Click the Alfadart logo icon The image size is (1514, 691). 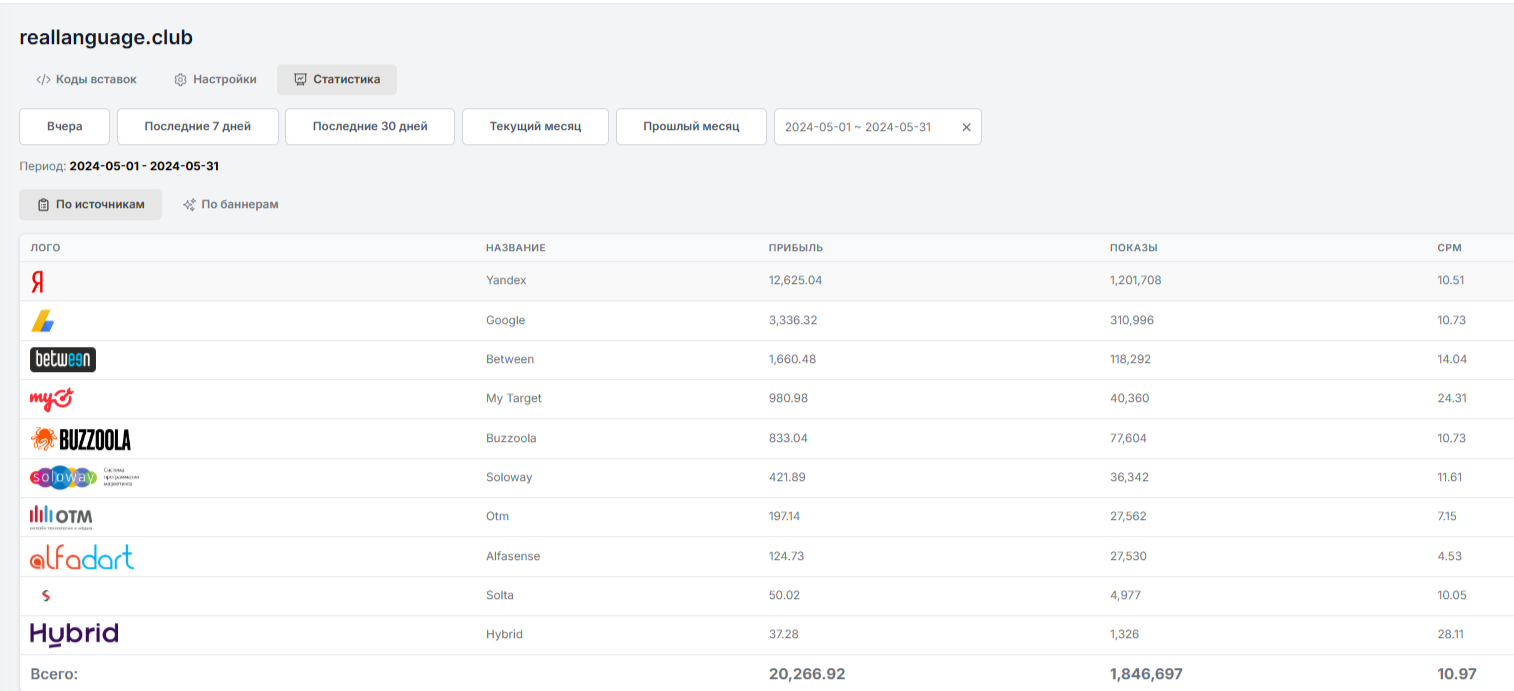pos(82,557)
